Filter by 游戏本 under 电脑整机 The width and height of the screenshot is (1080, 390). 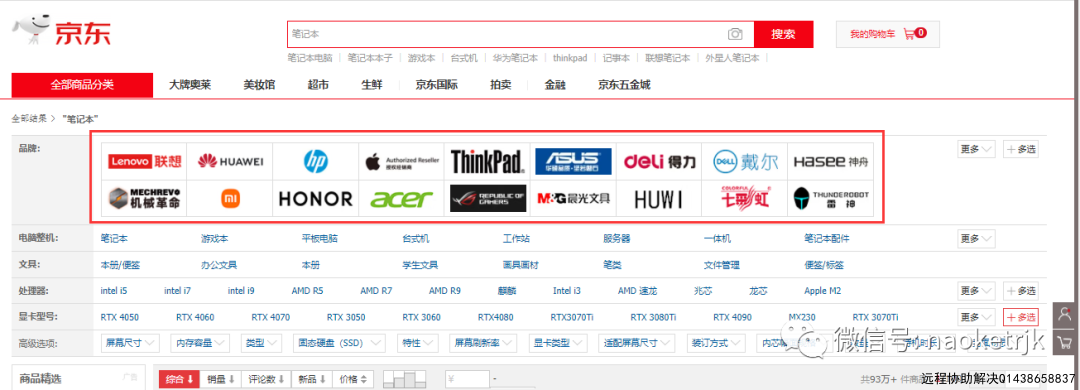215,238
